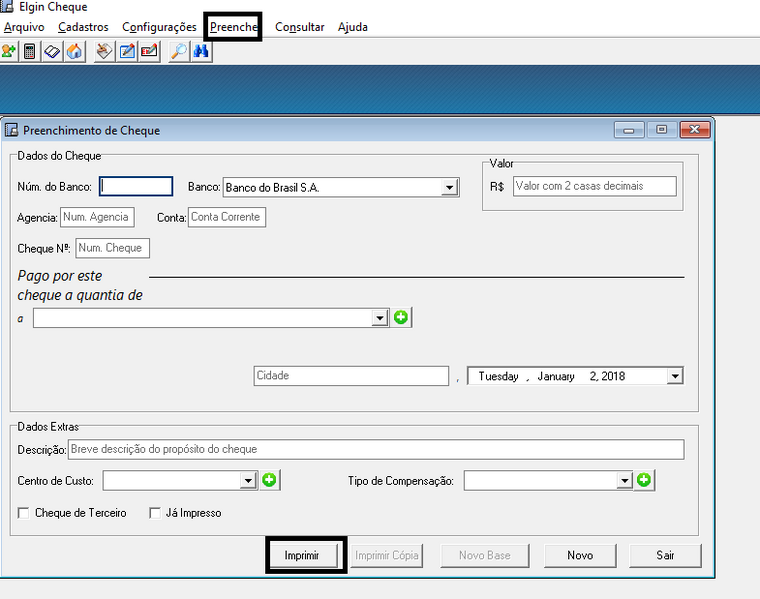The height and width of the screenshot is (599, 760).
Task: Click the Novo button
Action: pyautogui.click(x=580, y=555)
